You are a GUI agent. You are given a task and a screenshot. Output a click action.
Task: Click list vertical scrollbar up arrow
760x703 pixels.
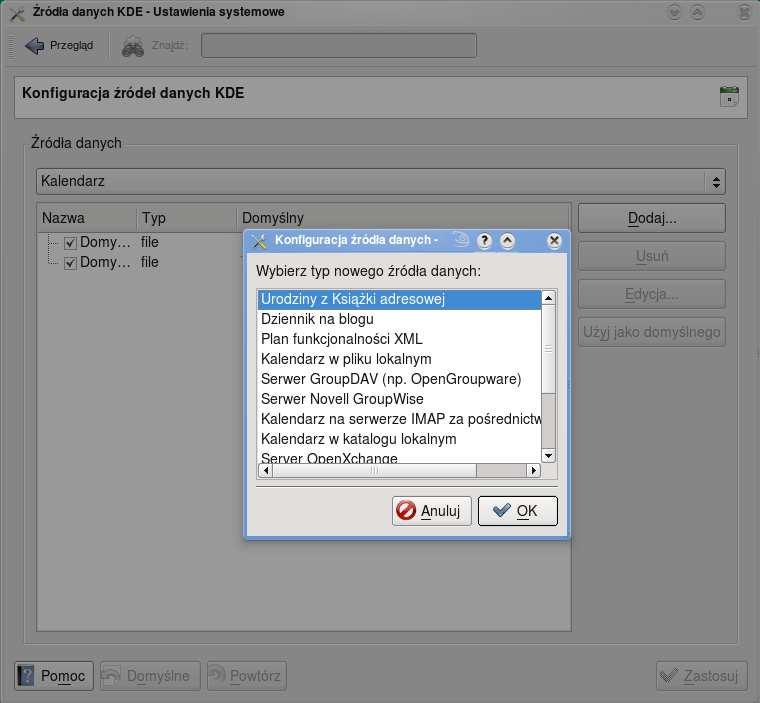click(x=548, y=297)
